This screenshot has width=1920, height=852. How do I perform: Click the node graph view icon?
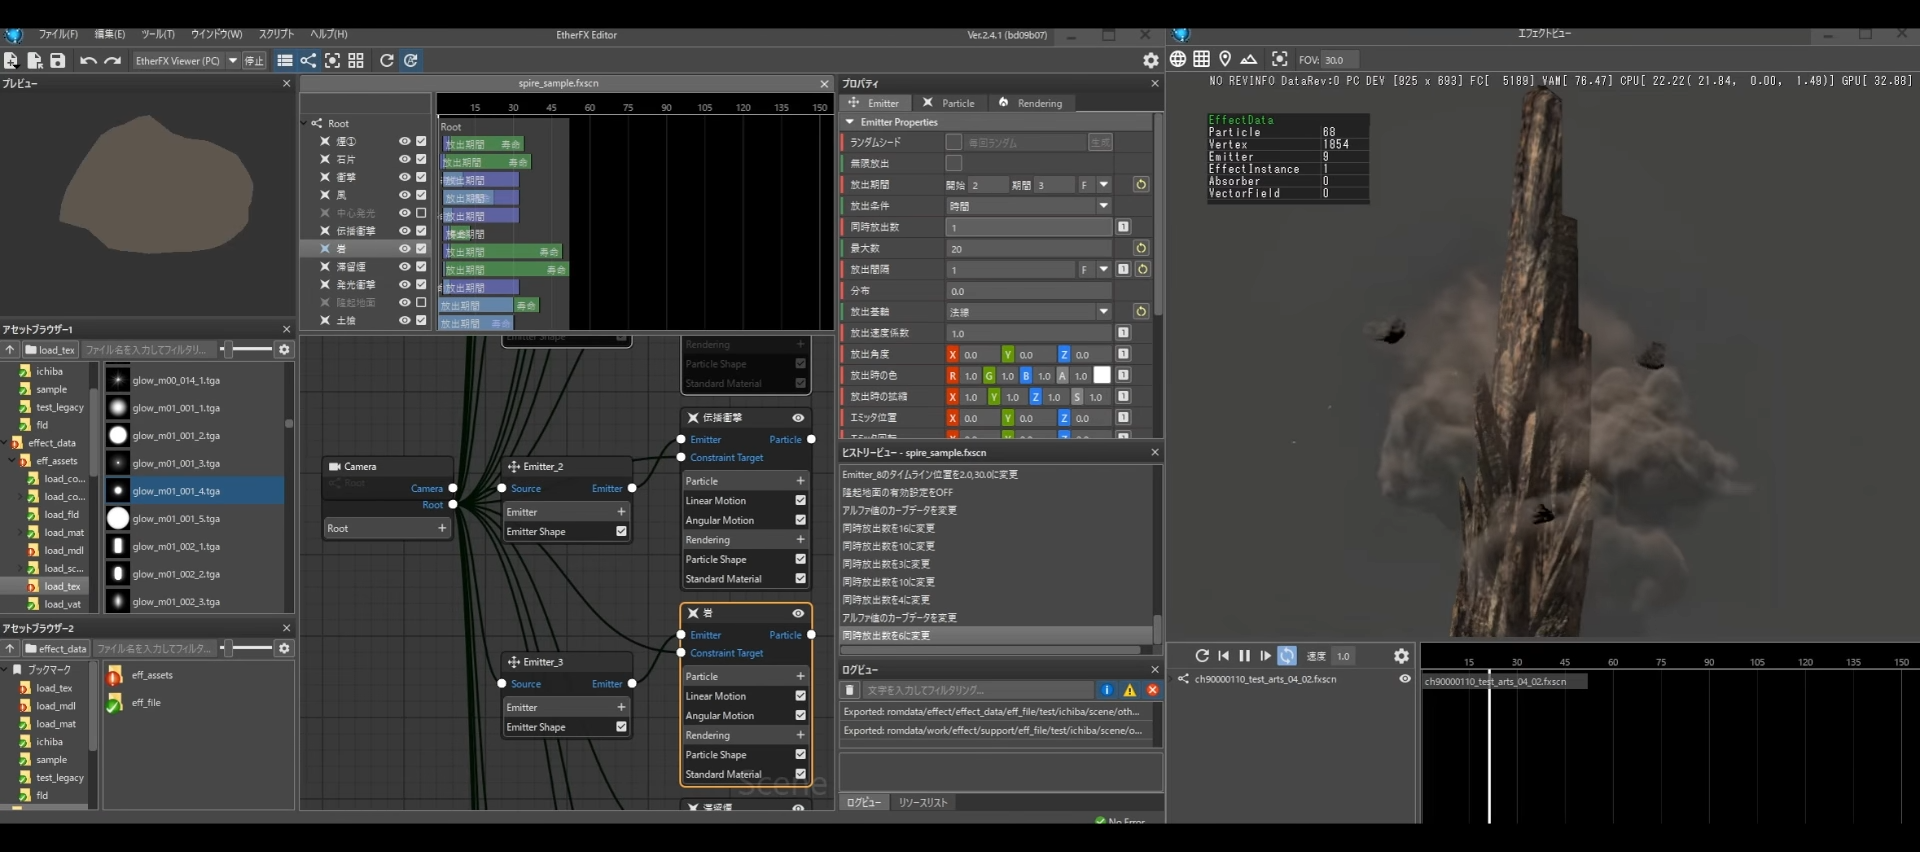click(308, 61)
